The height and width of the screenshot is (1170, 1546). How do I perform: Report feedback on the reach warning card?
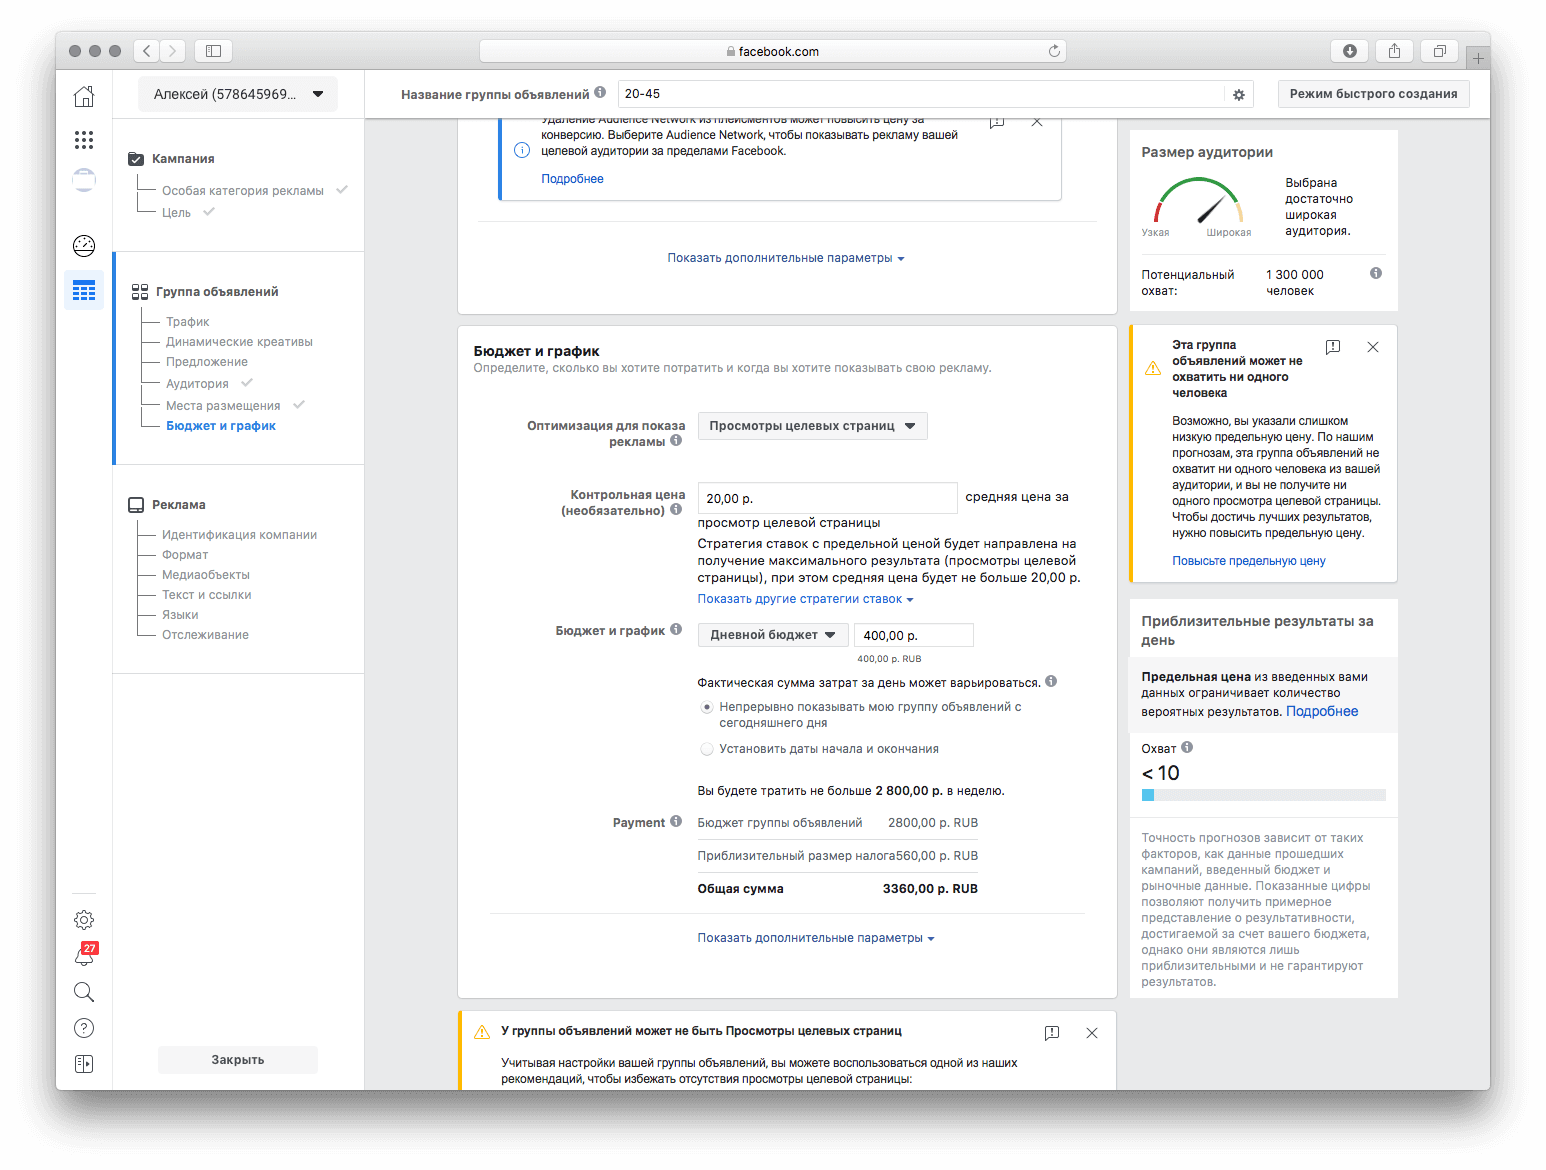[x=1333, y=347]
